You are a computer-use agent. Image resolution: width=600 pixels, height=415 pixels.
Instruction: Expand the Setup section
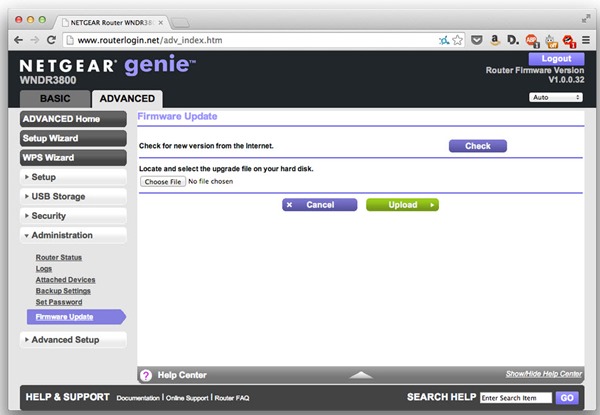(73, 177)
